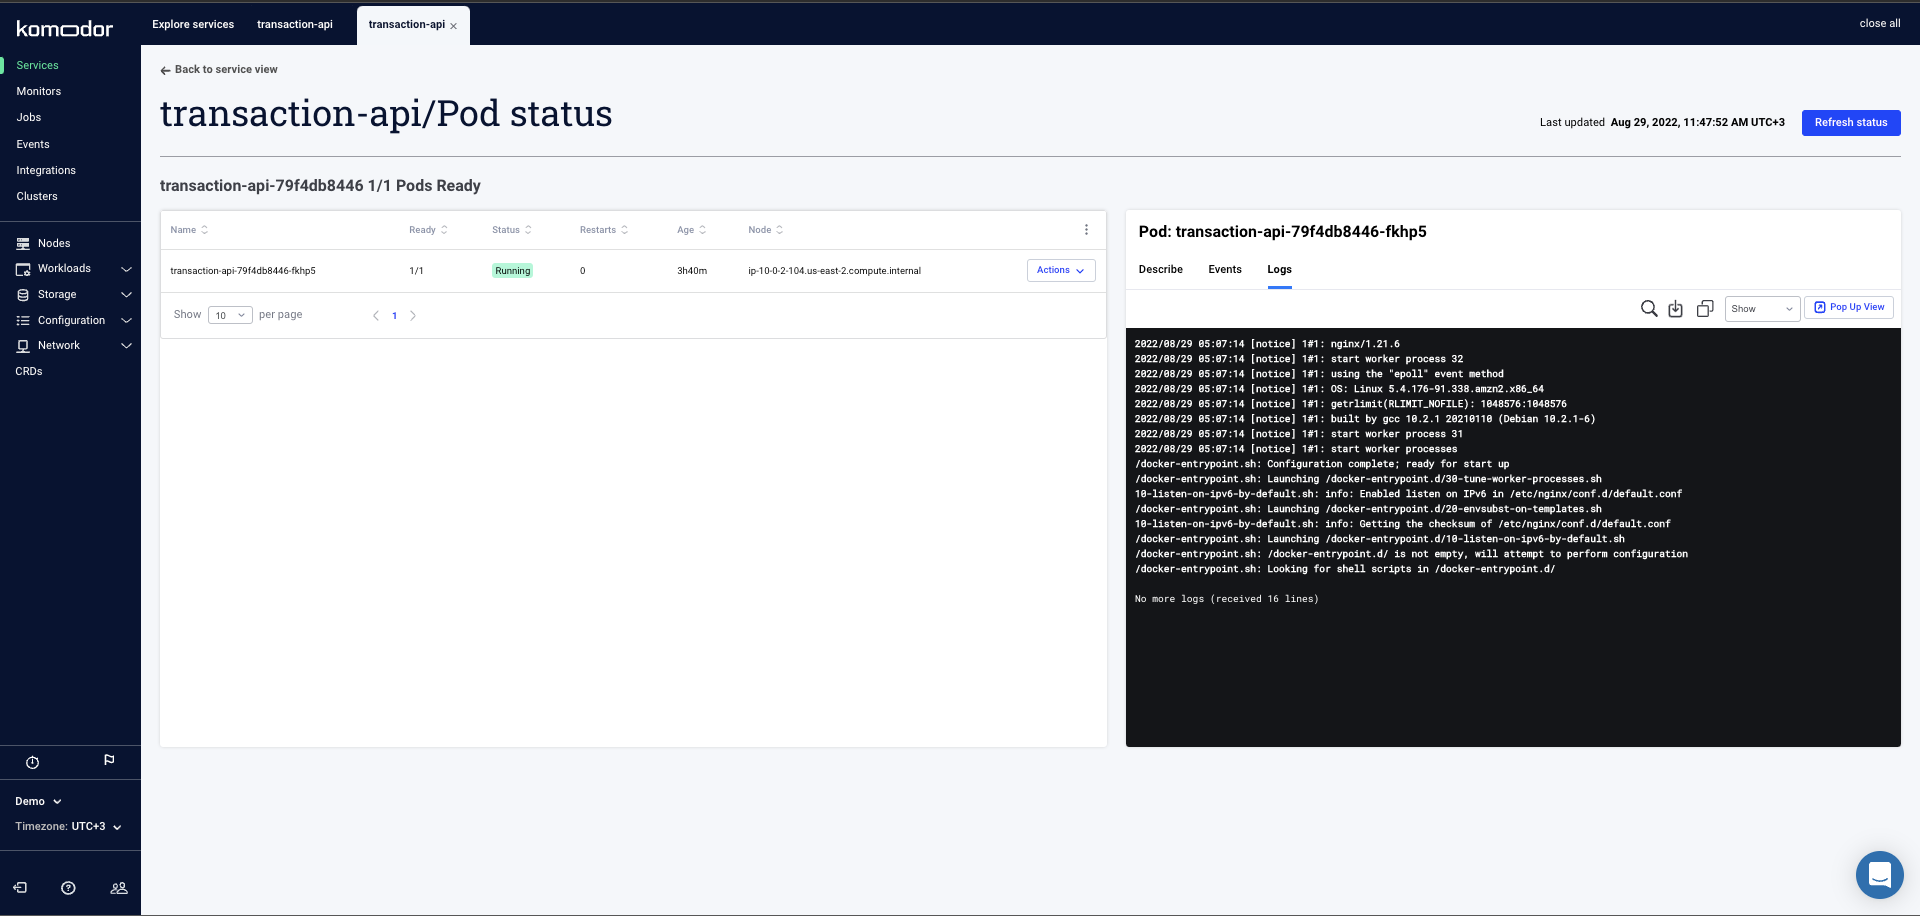Sort the table by Restarts column
This screenshot has width=1920, height=916.
pos(603,230)
